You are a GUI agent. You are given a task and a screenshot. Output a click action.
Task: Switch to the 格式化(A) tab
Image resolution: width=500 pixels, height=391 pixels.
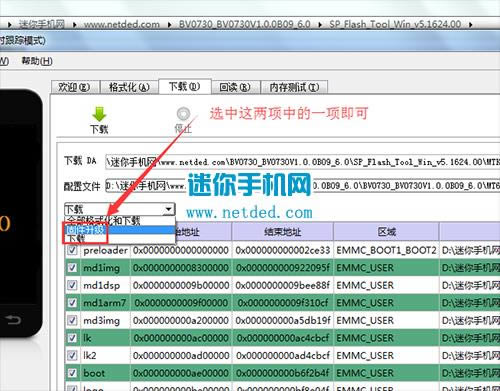pos(129,87)
